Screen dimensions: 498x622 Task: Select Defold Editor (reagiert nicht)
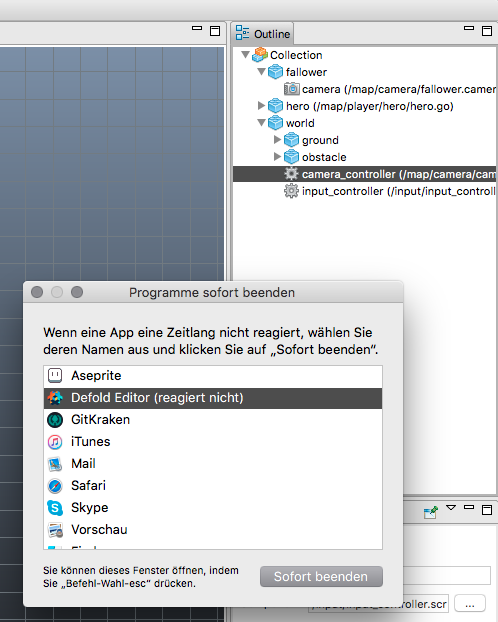[213, 398]
